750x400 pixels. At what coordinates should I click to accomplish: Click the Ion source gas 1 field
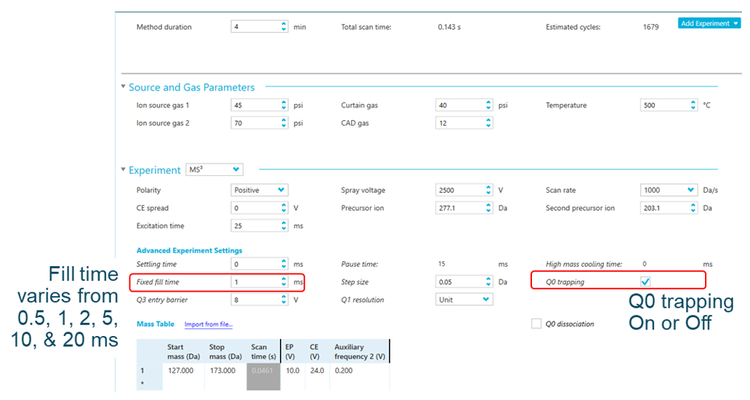click(253, 105)
